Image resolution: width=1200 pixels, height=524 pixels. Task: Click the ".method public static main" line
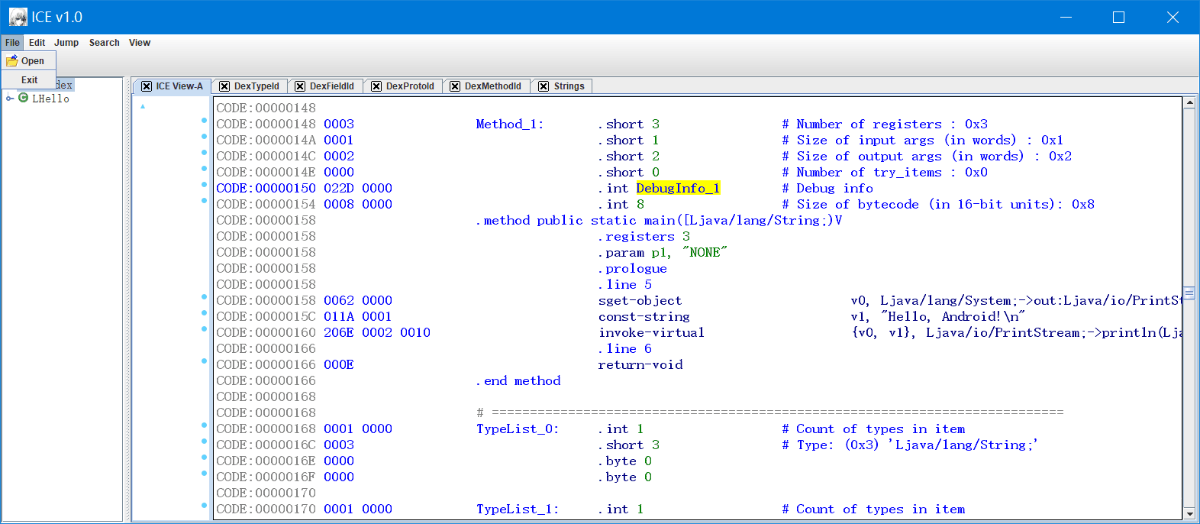pos(659,221)
